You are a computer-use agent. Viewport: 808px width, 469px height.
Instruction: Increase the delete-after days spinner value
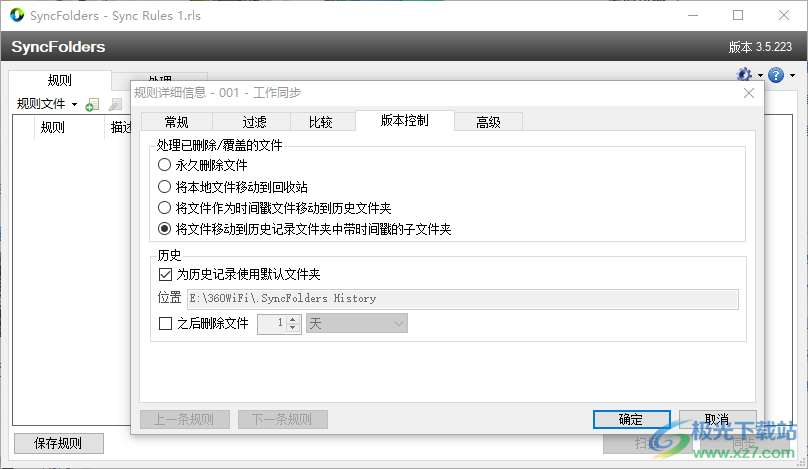click(293, 320)
